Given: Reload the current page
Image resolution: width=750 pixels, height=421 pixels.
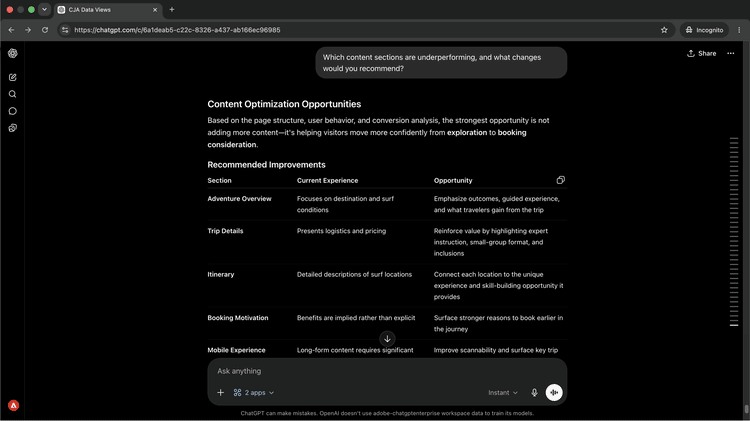Looking at the screenshot, I should point(45,30).
